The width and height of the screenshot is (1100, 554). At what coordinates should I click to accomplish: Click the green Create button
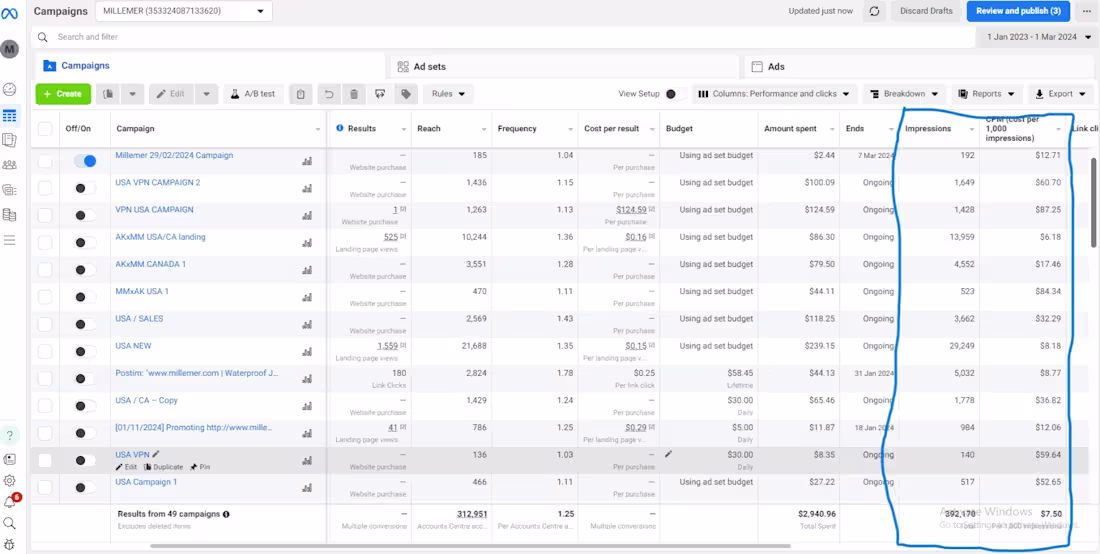63,94
